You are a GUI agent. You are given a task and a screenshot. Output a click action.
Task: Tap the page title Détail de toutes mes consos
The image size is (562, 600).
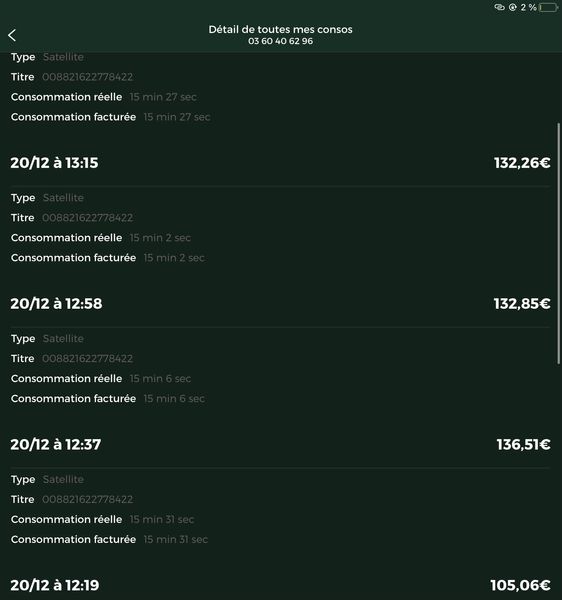click(280, 29)
